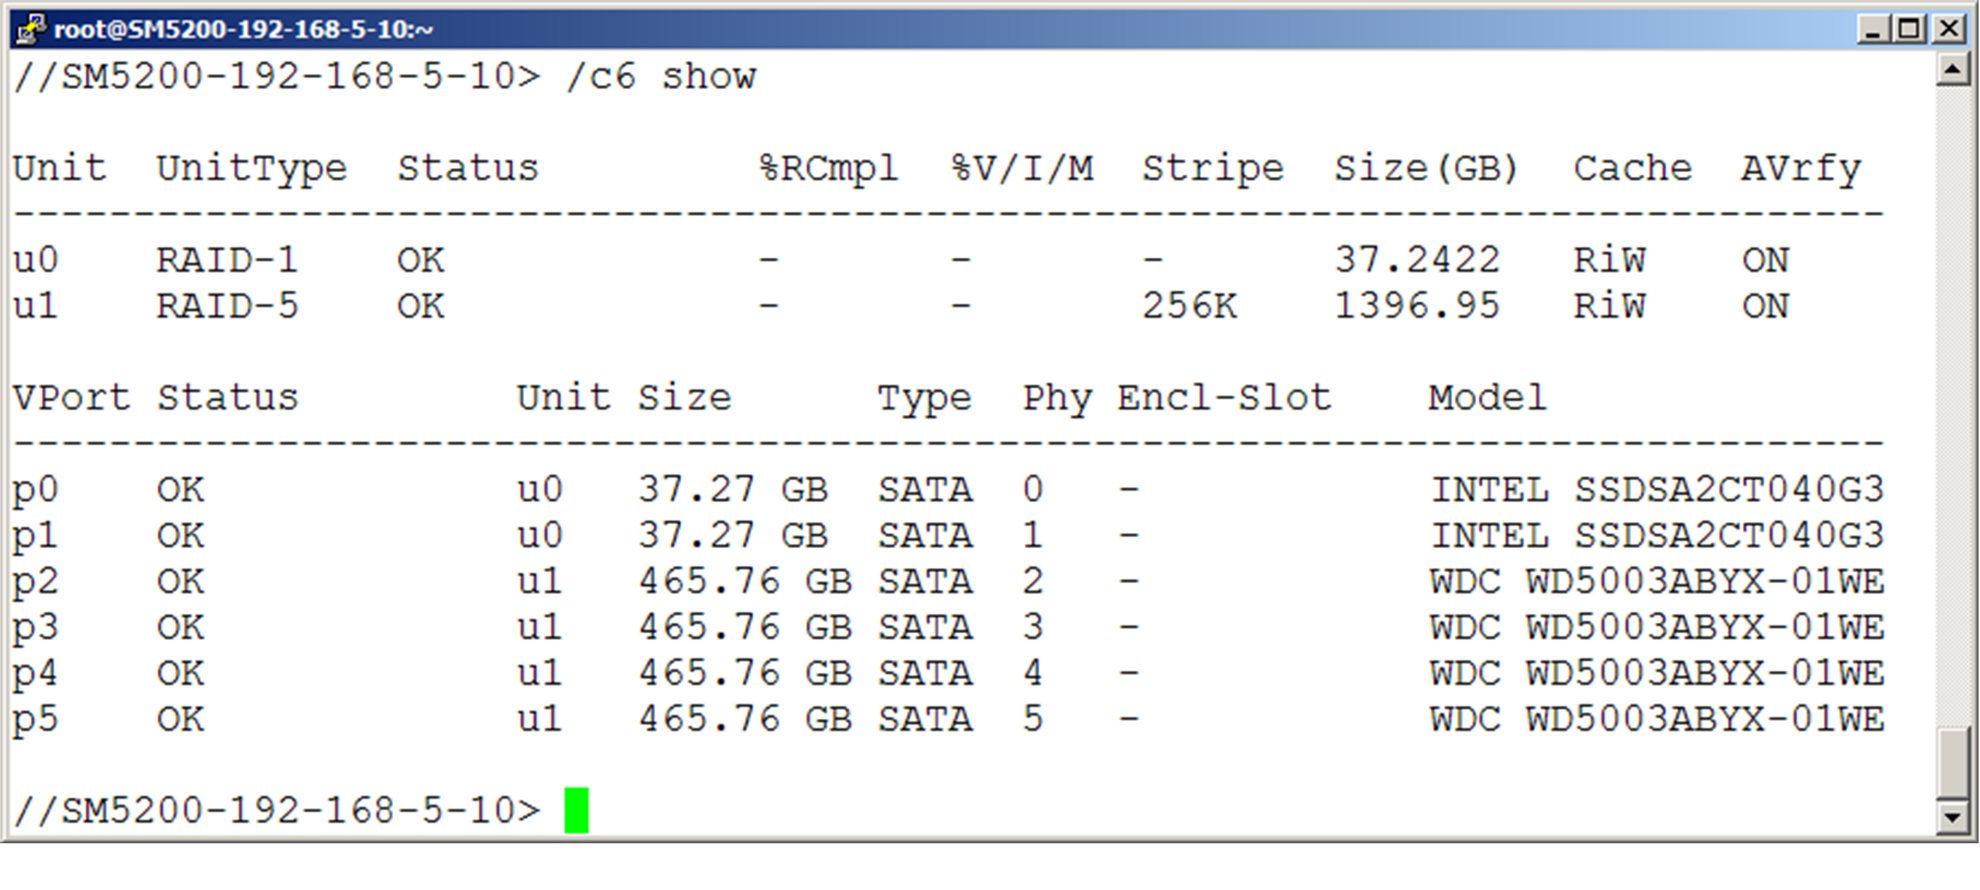
Task: Click the Stripe column header
Action: click(x=1212, y=168)
